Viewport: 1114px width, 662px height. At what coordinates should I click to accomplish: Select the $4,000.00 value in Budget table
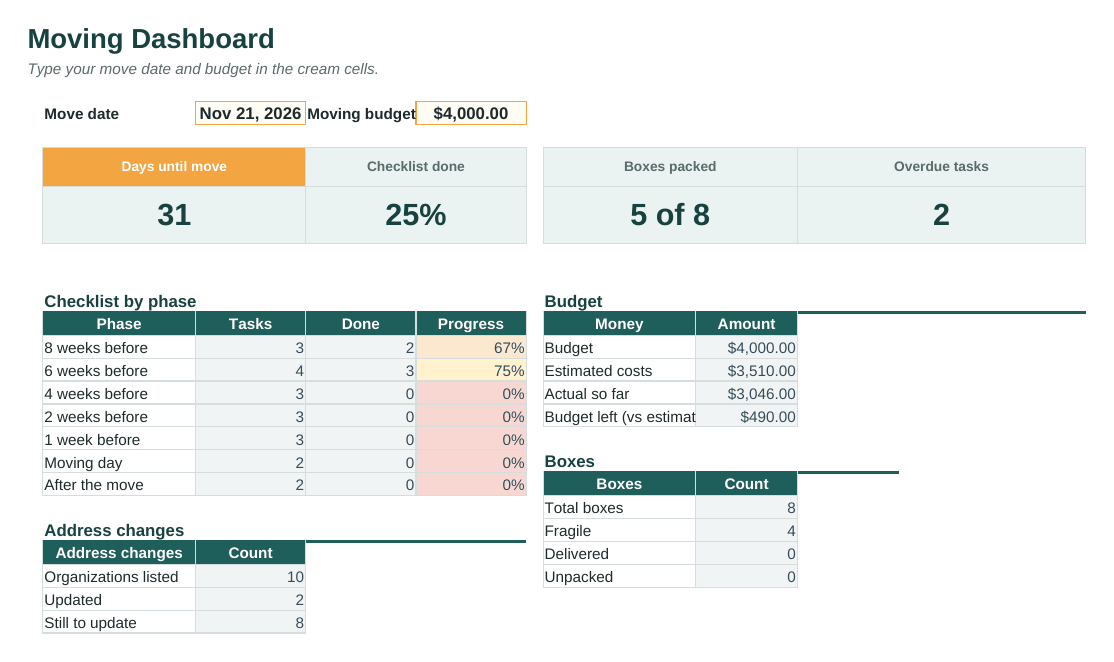[x=746, y=348]
